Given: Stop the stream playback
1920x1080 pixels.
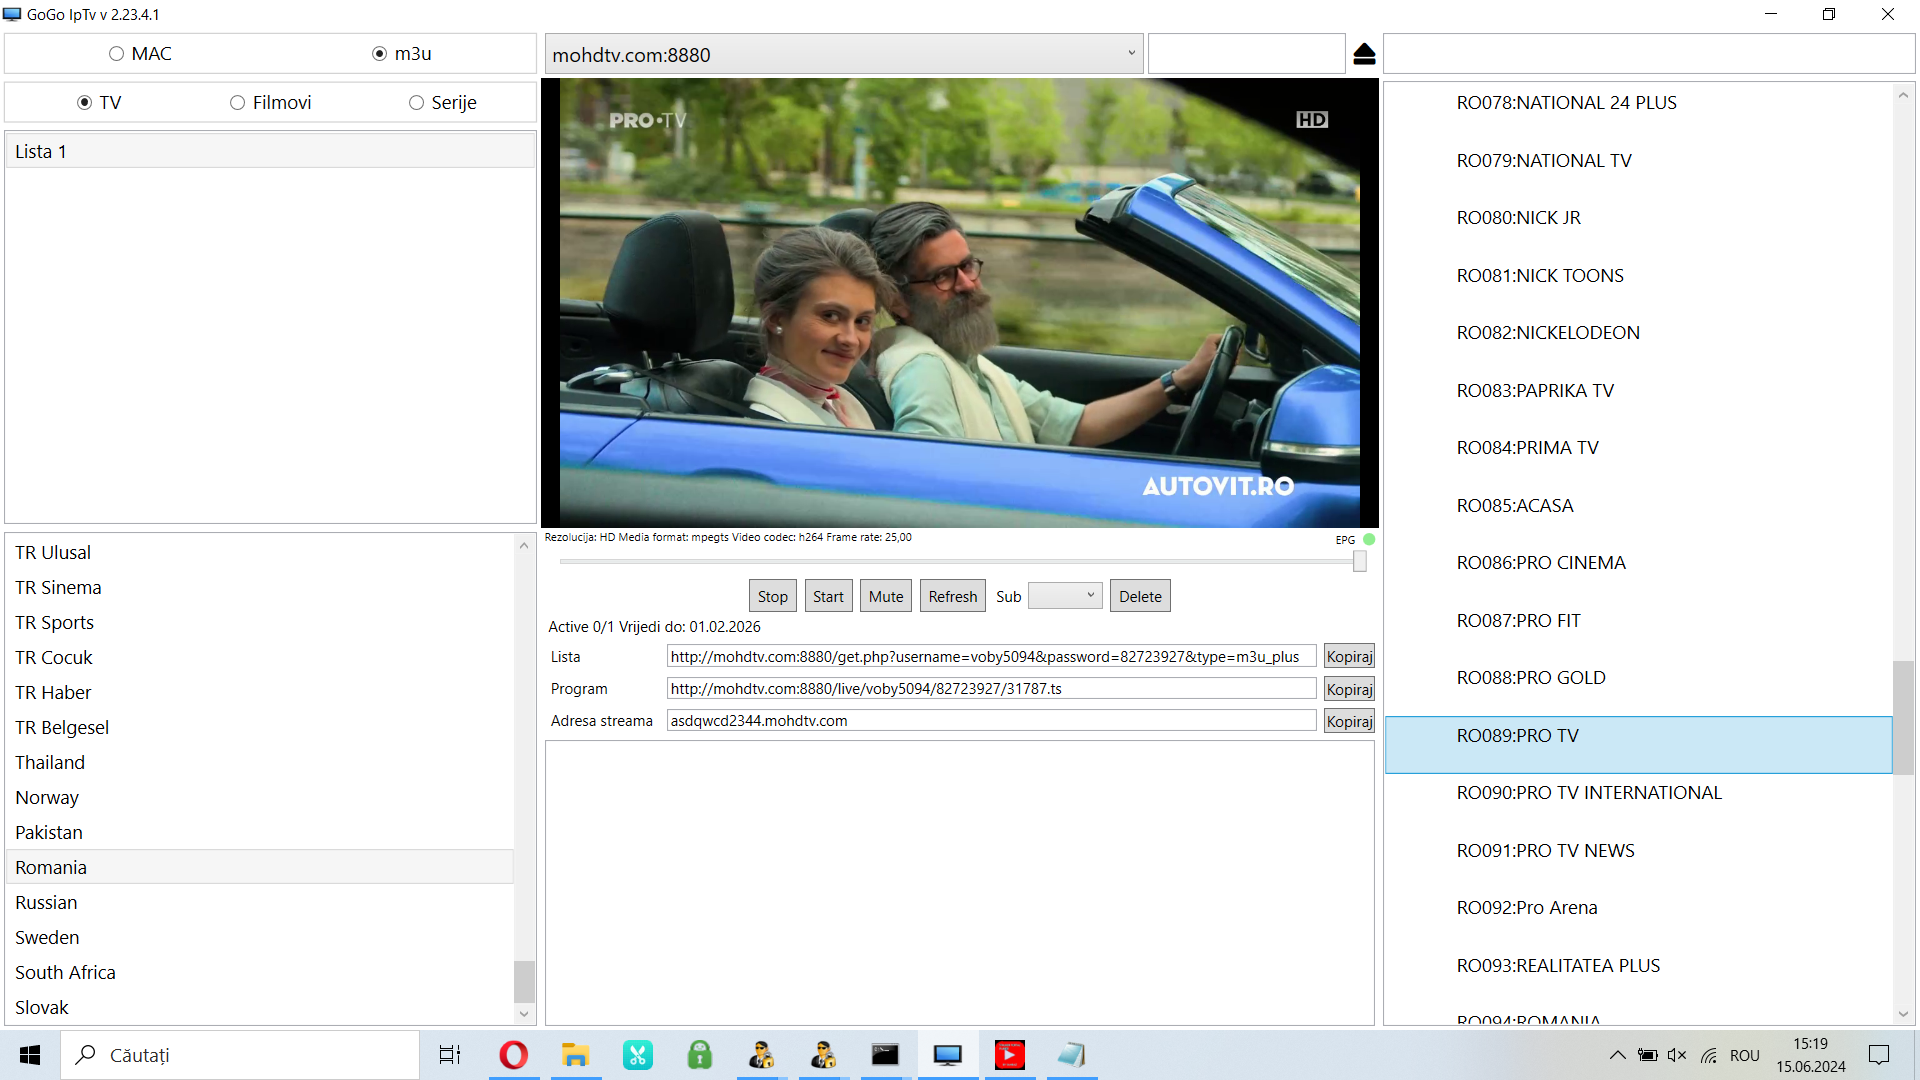Looking at the screenshot, I should (x=773, y=596).
